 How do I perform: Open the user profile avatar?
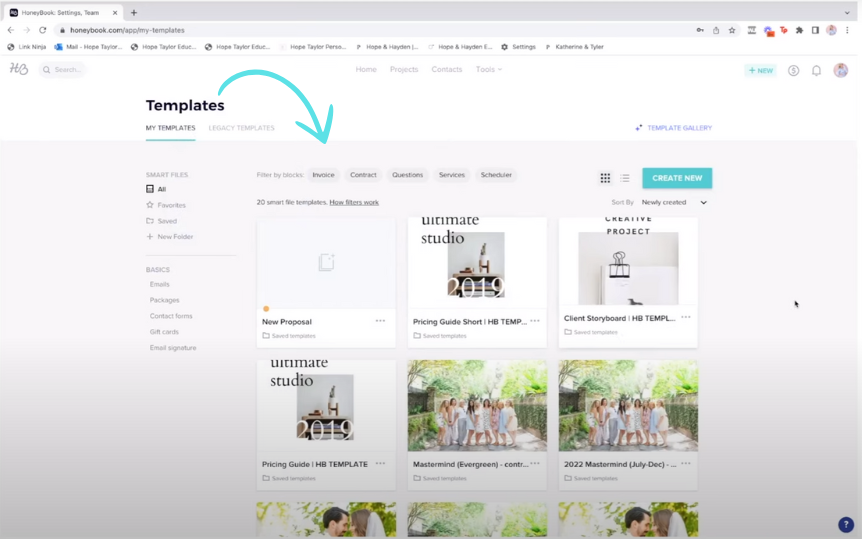tap(841, 70)
